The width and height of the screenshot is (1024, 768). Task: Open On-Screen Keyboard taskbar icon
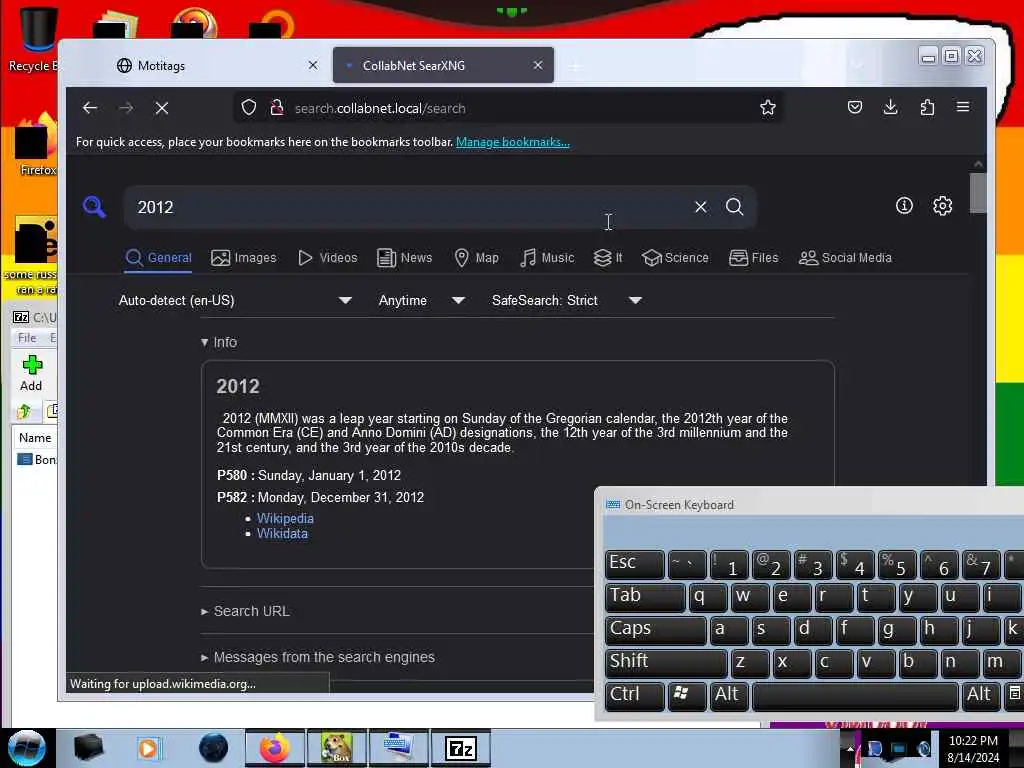[x=398, y=748]
